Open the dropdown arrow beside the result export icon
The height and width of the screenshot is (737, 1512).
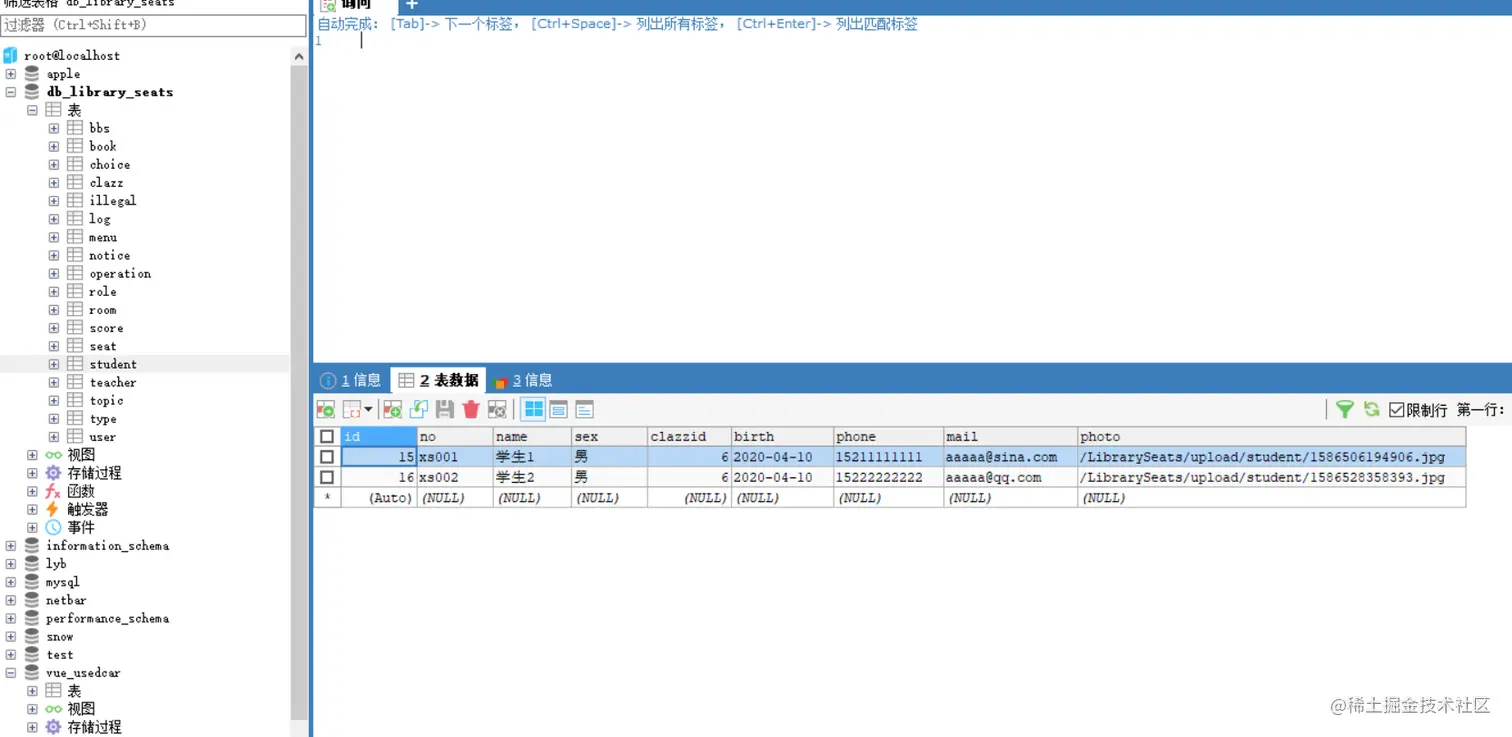point(368,410)
